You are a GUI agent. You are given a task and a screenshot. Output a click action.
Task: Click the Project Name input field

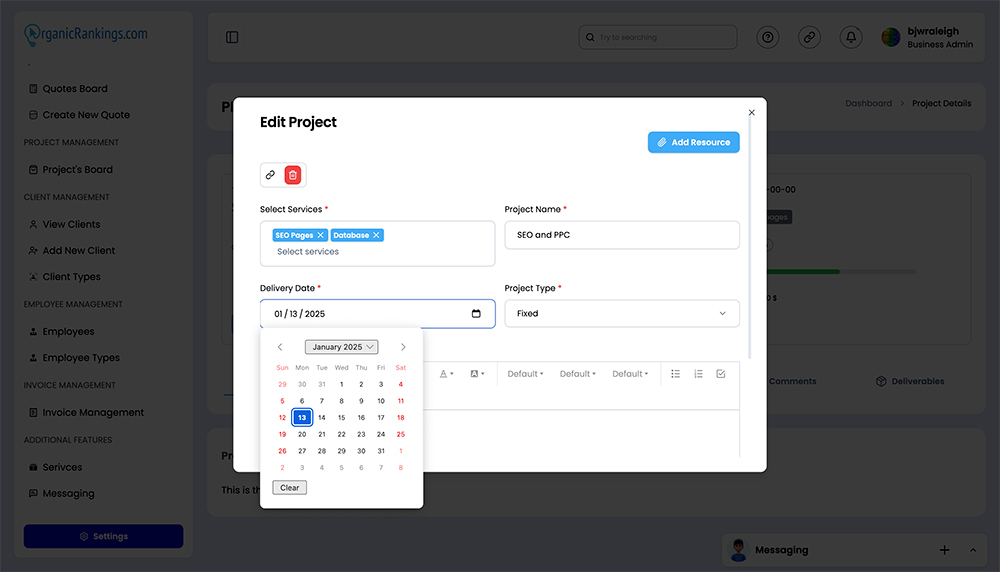622,235
